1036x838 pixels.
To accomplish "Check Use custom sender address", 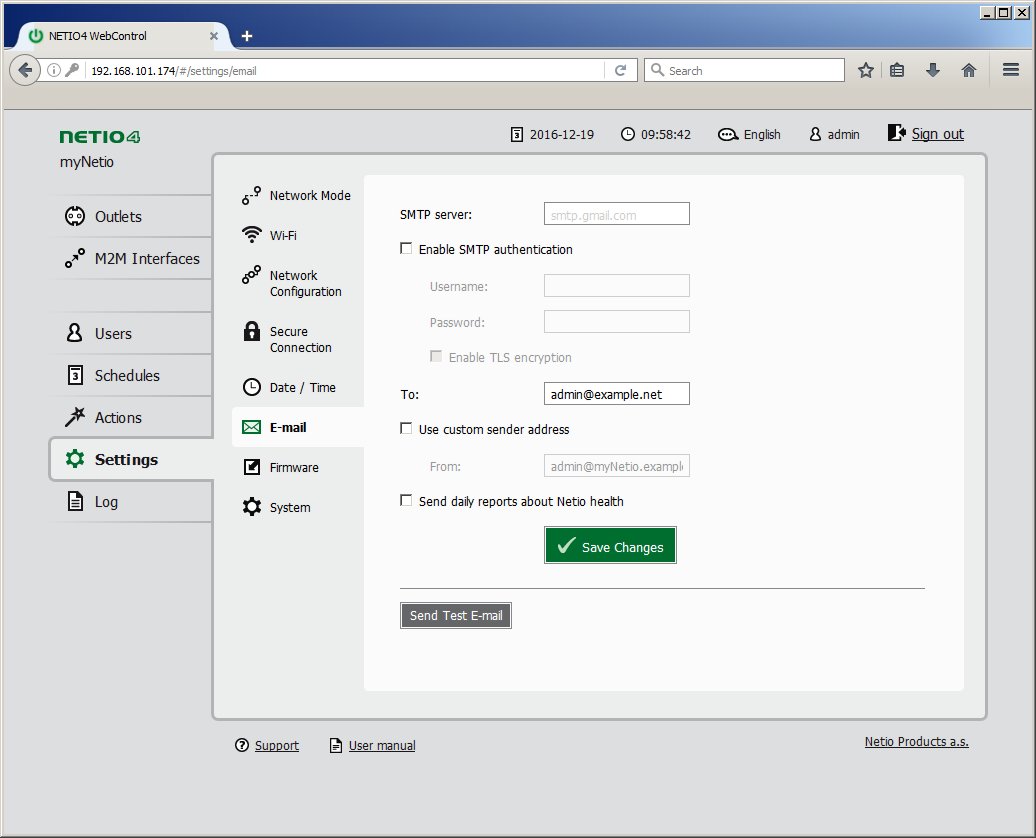I will pos(406,429).
